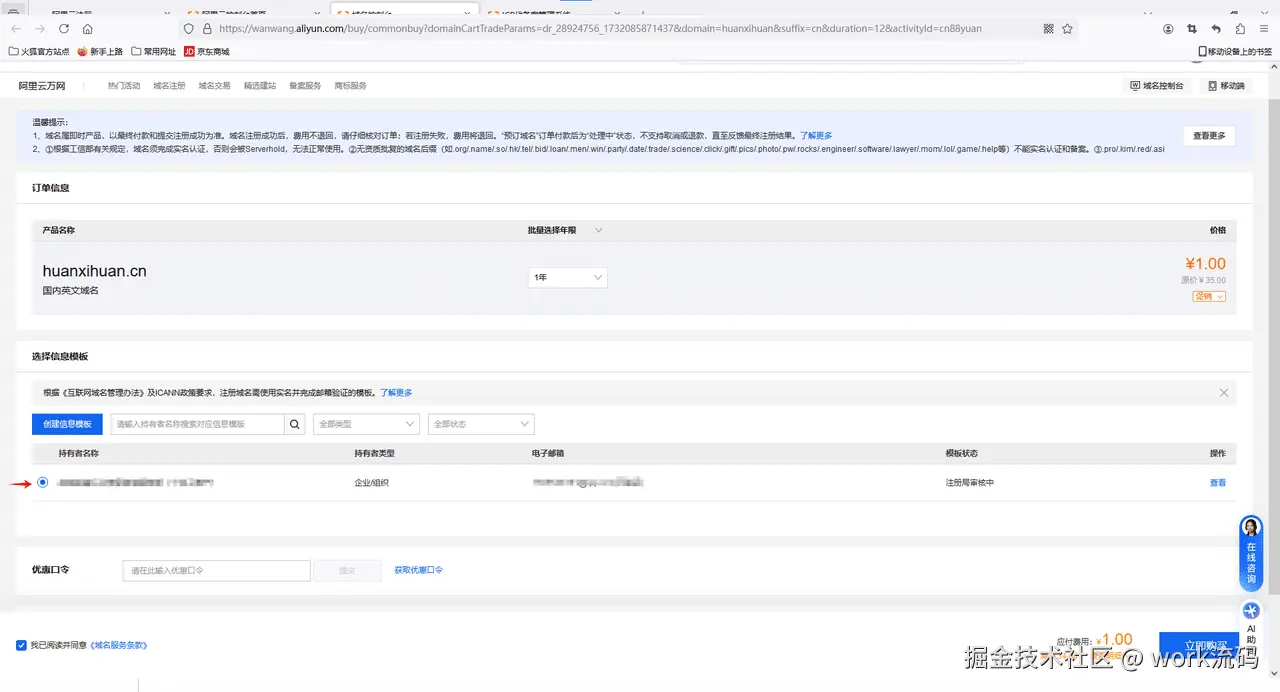Click the 企业/组织 holder type cell

pyautogui.click(x=371, y=482)
